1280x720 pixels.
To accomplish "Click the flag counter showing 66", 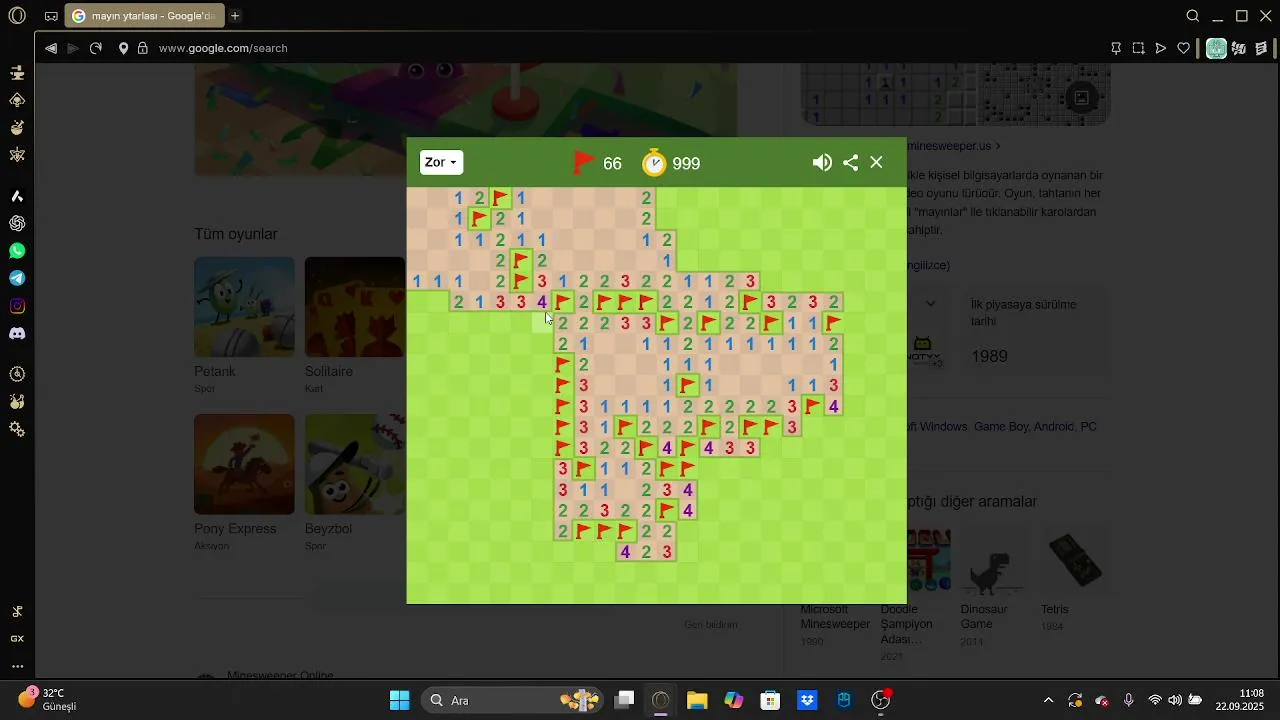I will pyautogui.click(x=597, y=163).
